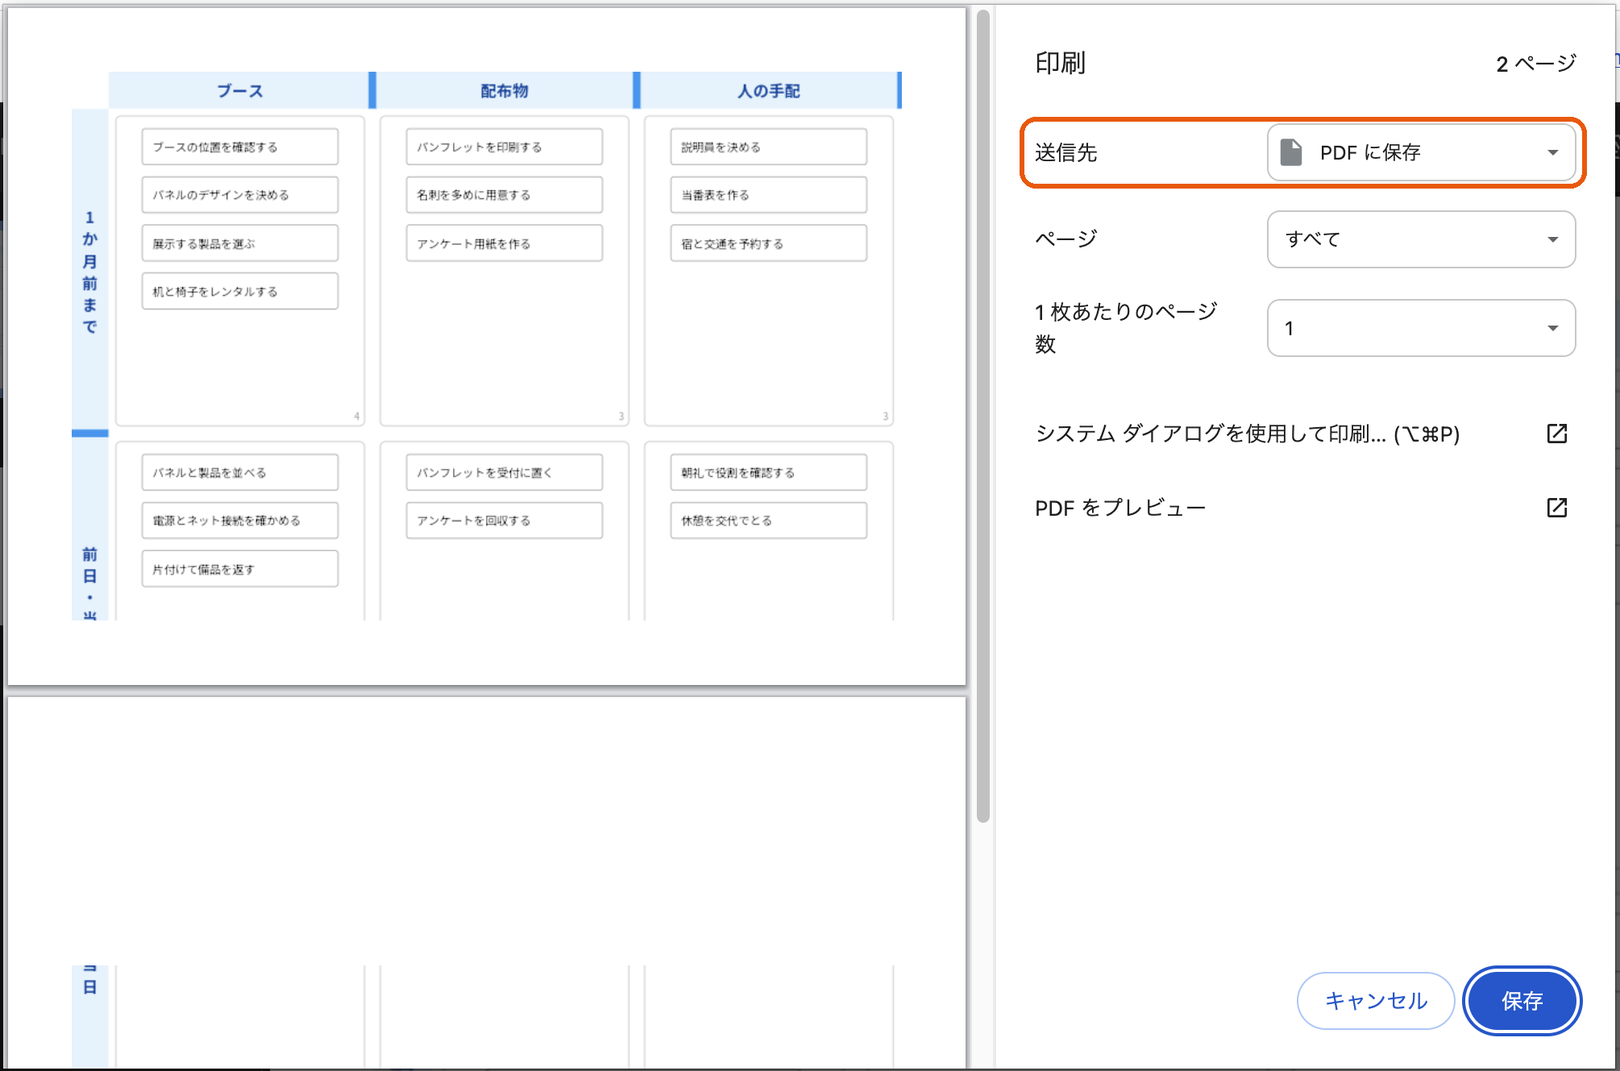This screenshot has height=1071, width=1620.
Task: Click card アンケート用紙を作る
Action: coord(504,243)
